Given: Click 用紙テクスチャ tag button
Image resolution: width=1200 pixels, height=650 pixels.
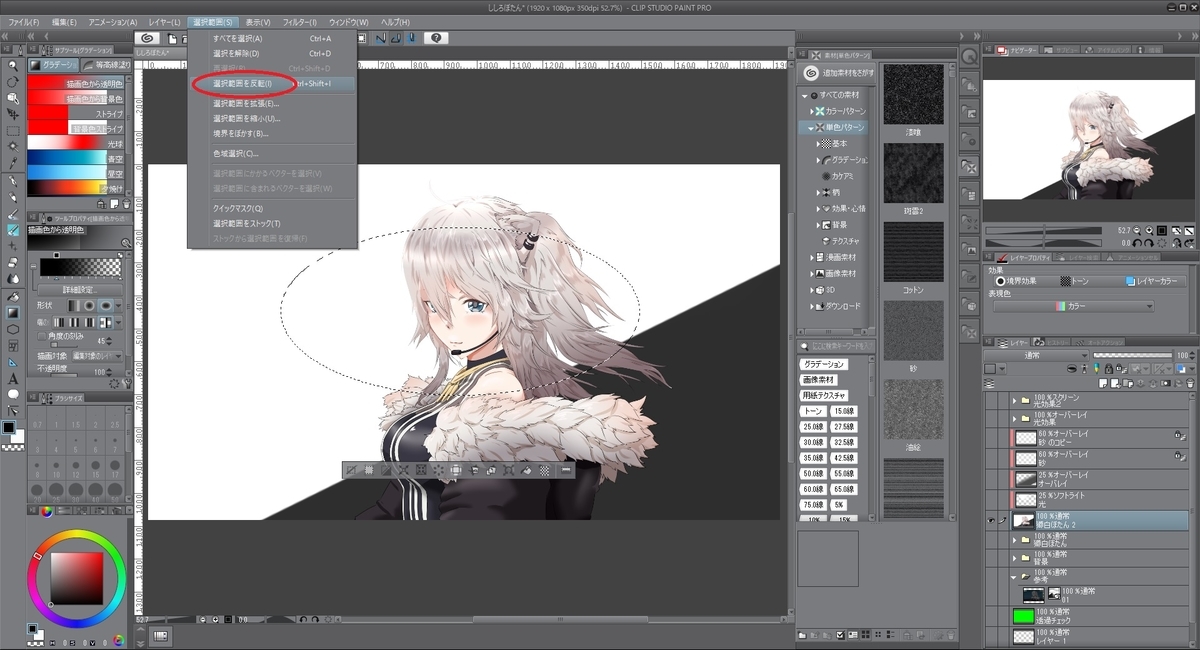Looking at the screenshot, I should click(x=824, y=395).
